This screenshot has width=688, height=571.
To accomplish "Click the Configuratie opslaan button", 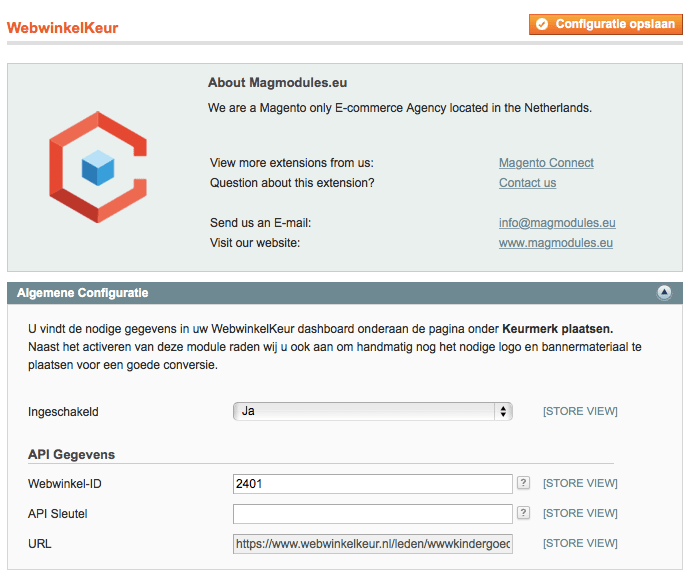I will tap(606, 24).
